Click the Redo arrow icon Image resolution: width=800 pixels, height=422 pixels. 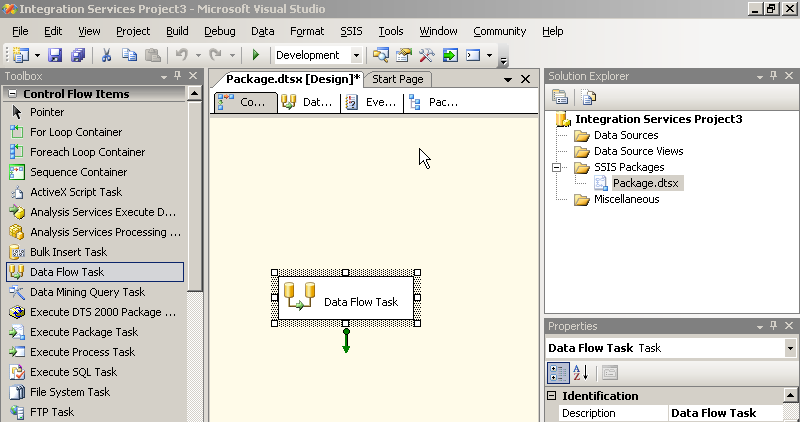pyautogui.click(x=215, y=55)
